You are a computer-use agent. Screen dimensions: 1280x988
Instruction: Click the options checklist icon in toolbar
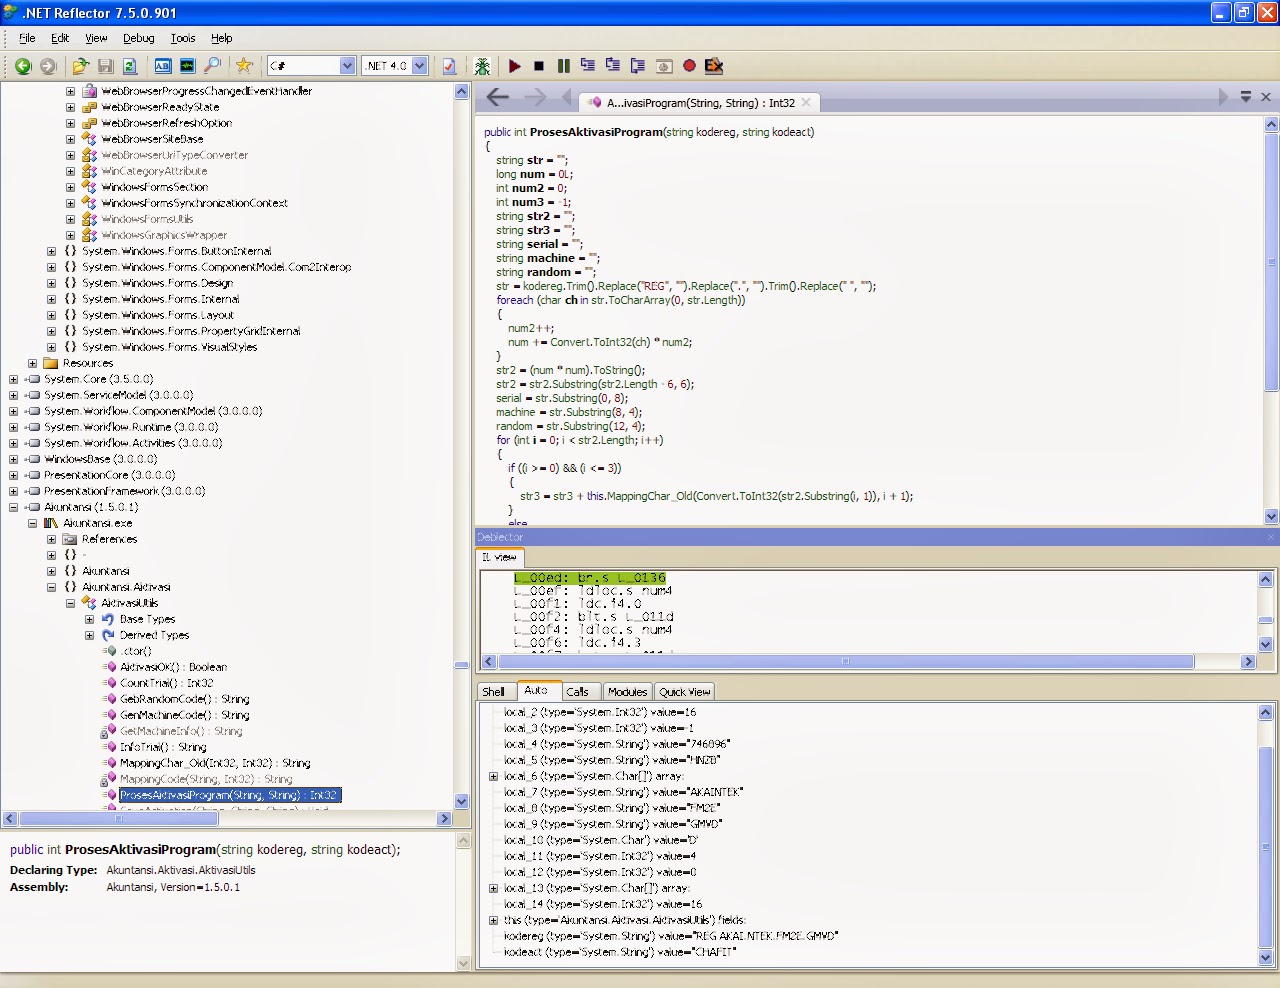point(450,66)
